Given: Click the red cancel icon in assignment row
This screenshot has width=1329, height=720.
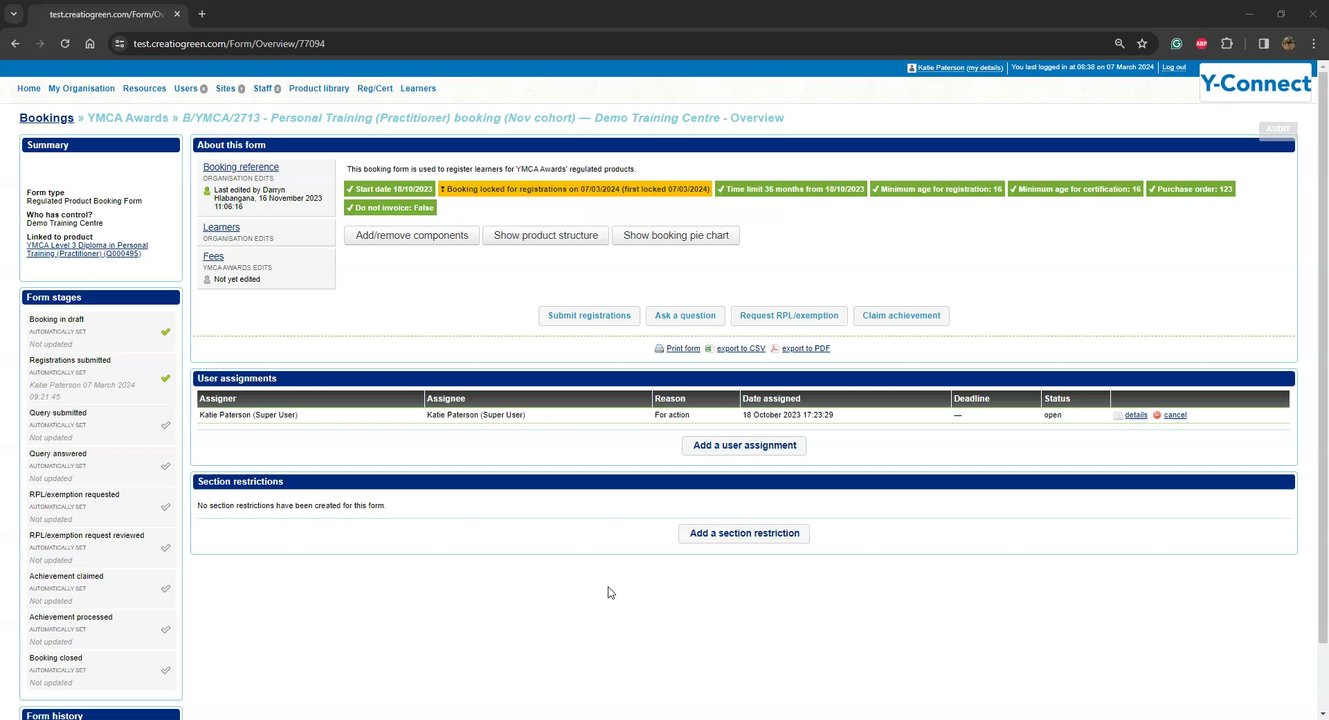Looking at the screenshot, I should 1157,415.
